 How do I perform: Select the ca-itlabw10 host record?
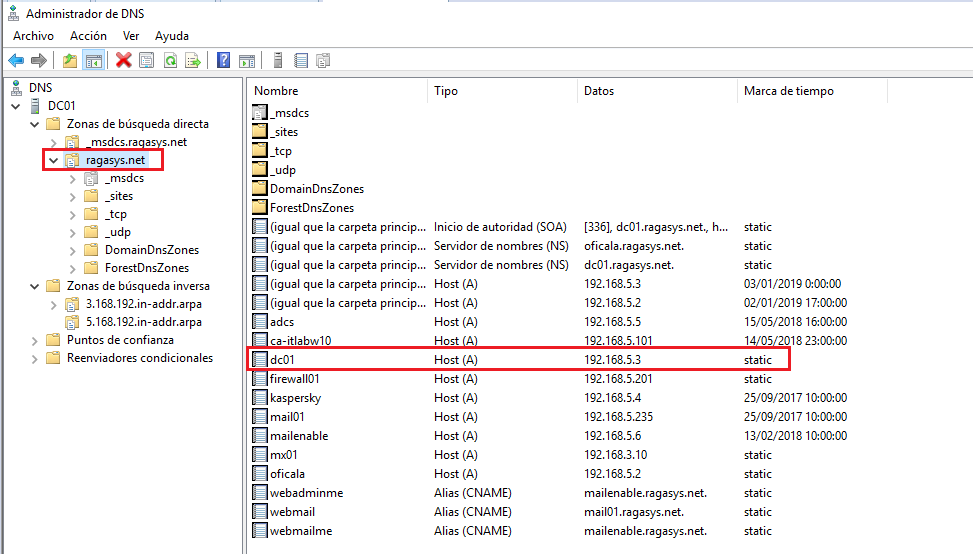300,341
